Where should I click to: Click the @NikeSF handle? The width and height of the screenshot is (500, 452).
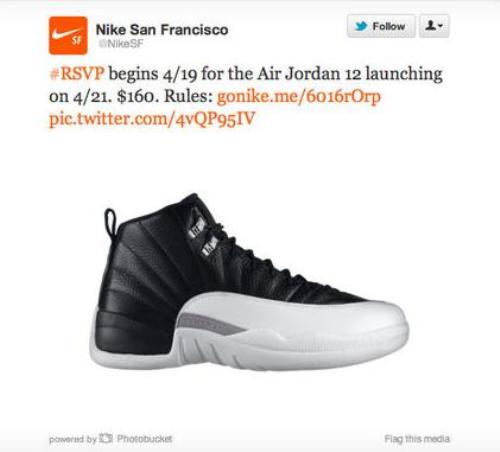click(121, 44)
